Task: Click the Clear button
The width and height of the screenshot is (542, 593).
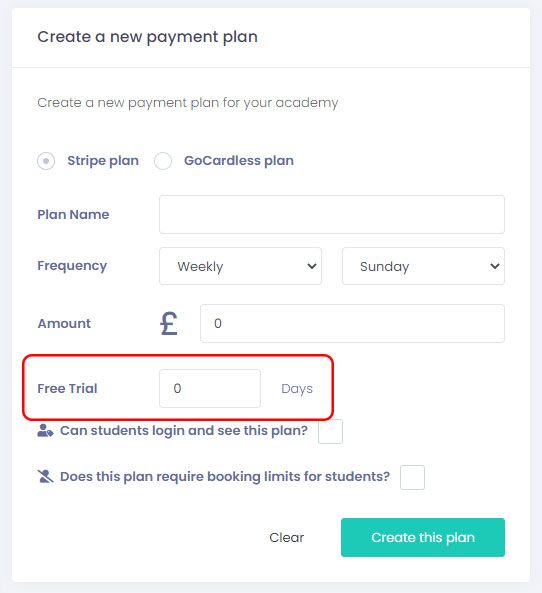Action: [x=286, y=537]
